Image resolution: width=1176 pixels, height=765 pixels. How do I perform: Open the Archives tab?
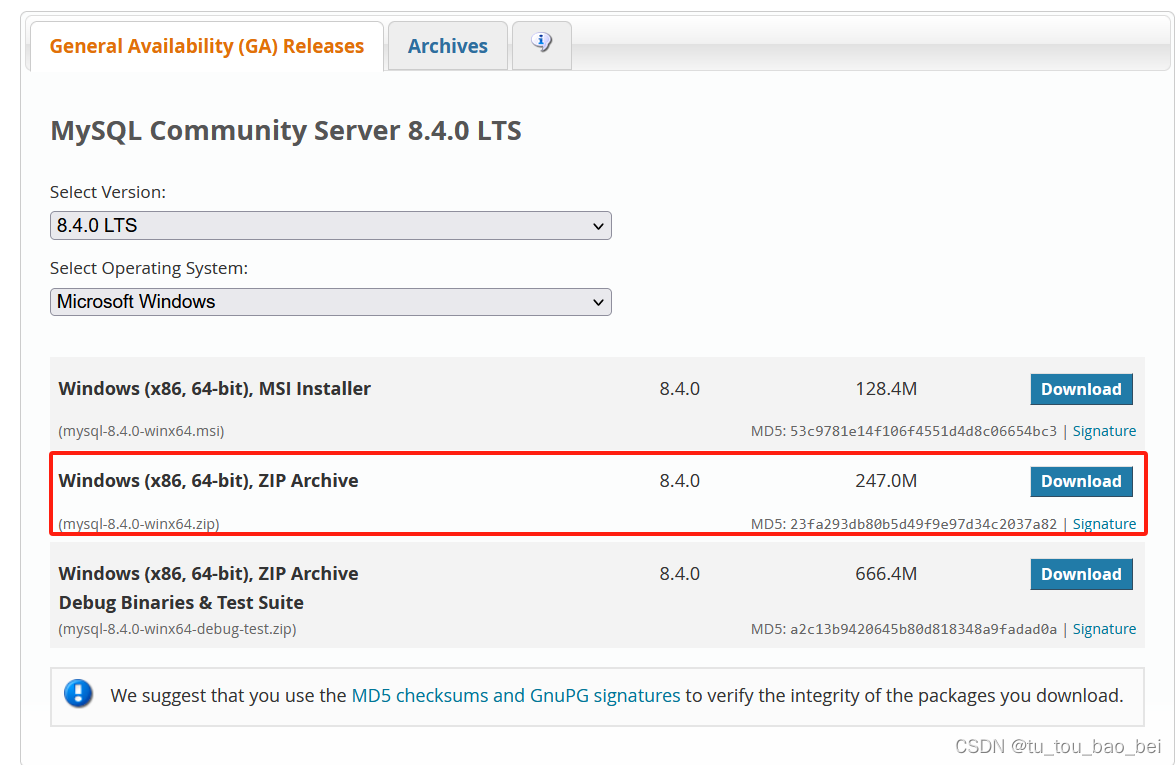coord(448,46)
